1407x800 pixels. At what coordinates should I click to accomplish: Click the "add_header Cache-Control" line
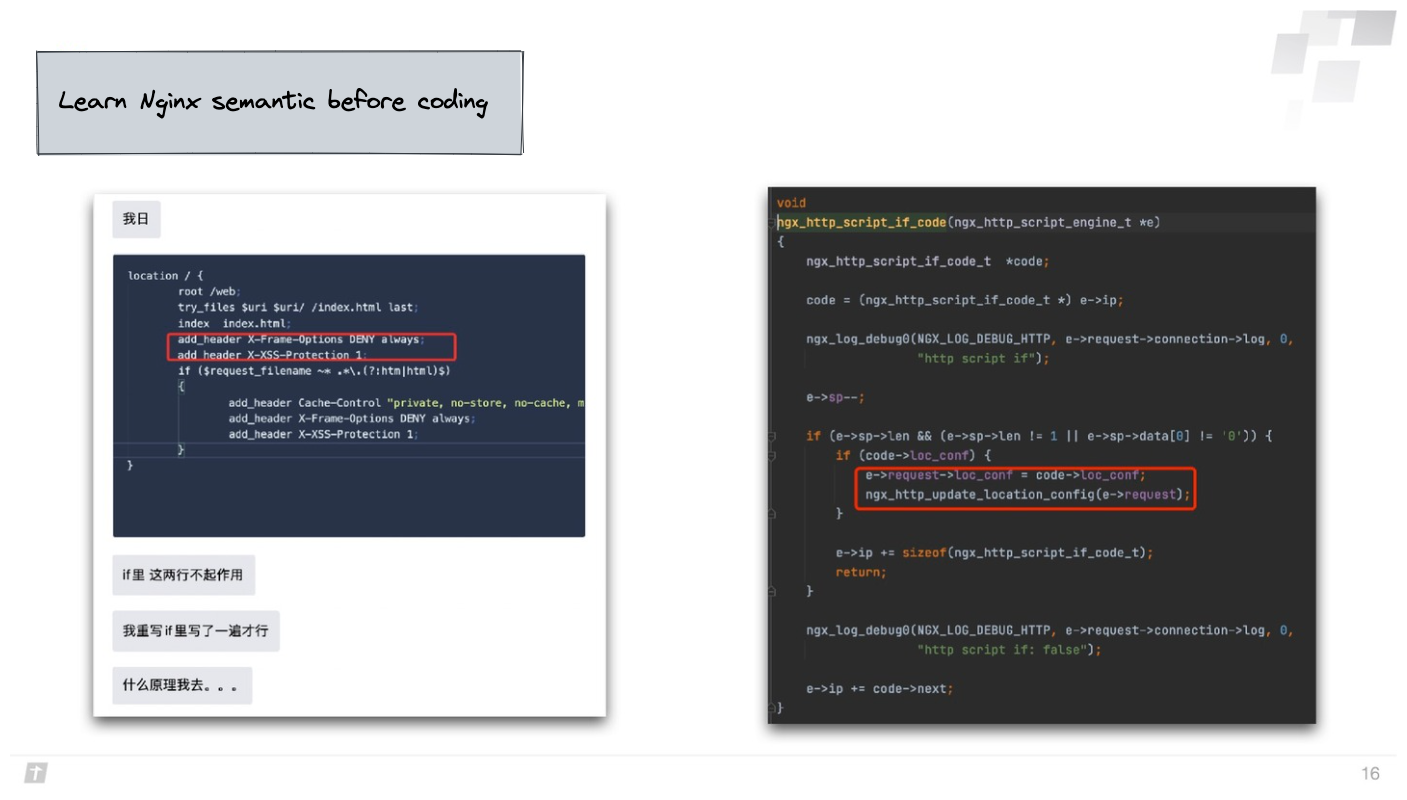click(x=406, y=403)
